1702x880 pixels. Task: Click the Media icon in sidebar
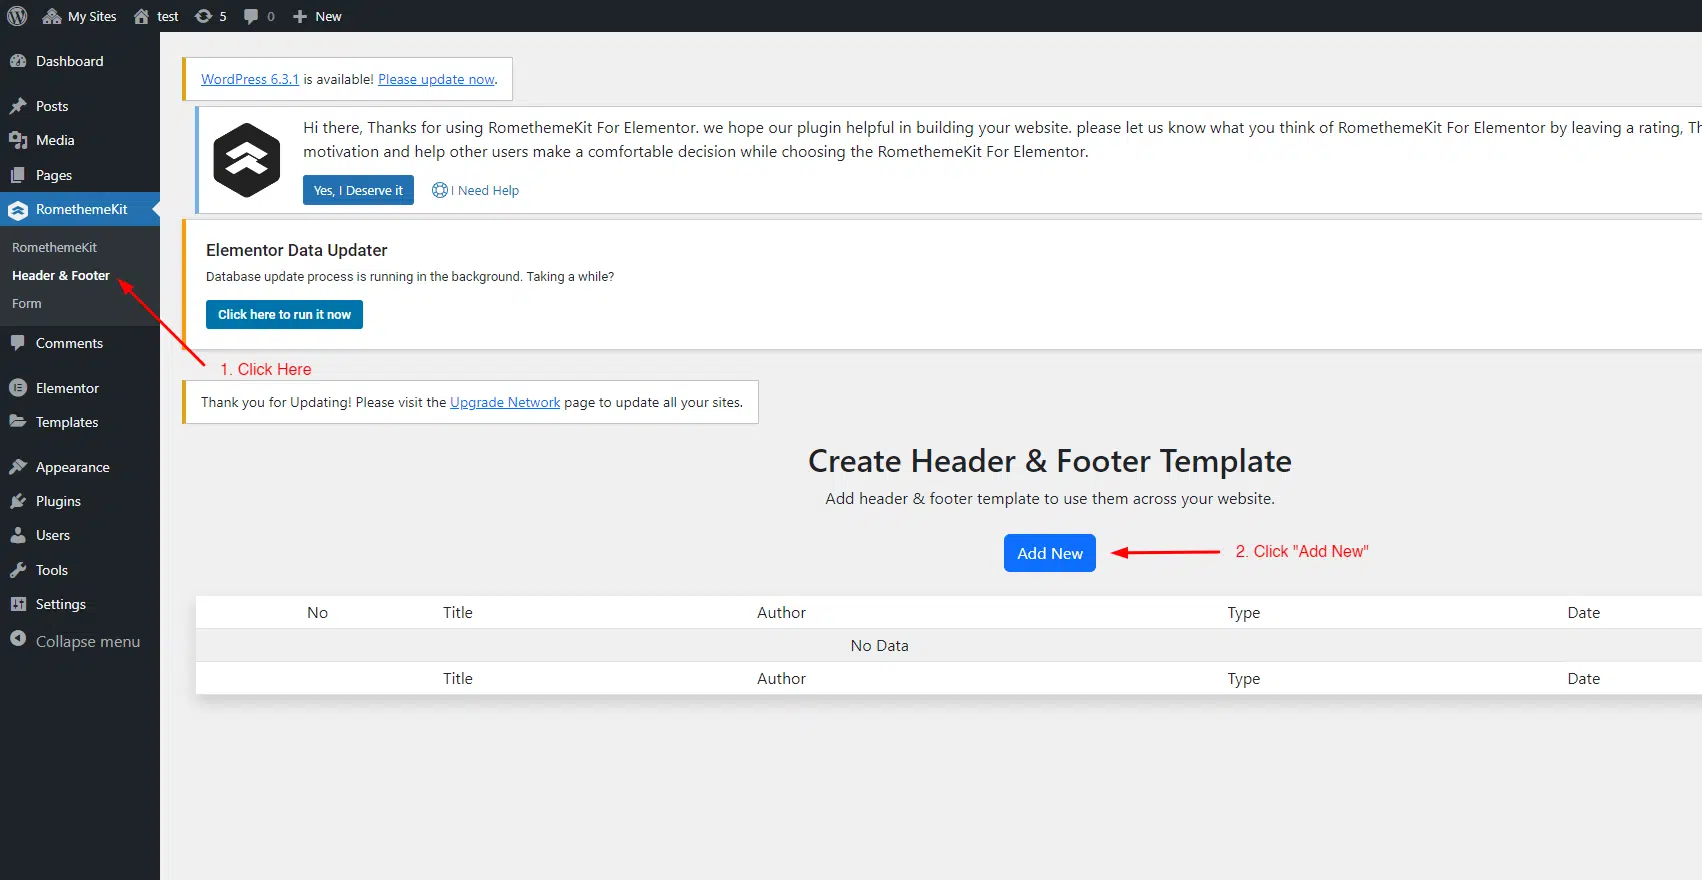tap(18, 140)
